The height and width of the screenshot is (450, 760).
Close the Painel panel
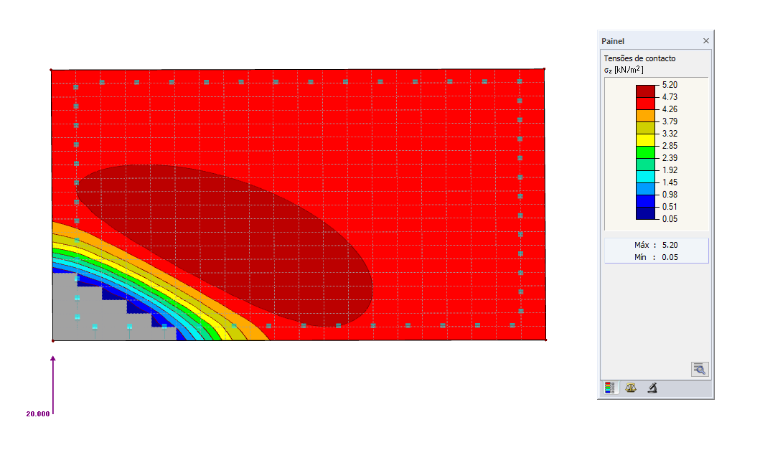(706, 41)
